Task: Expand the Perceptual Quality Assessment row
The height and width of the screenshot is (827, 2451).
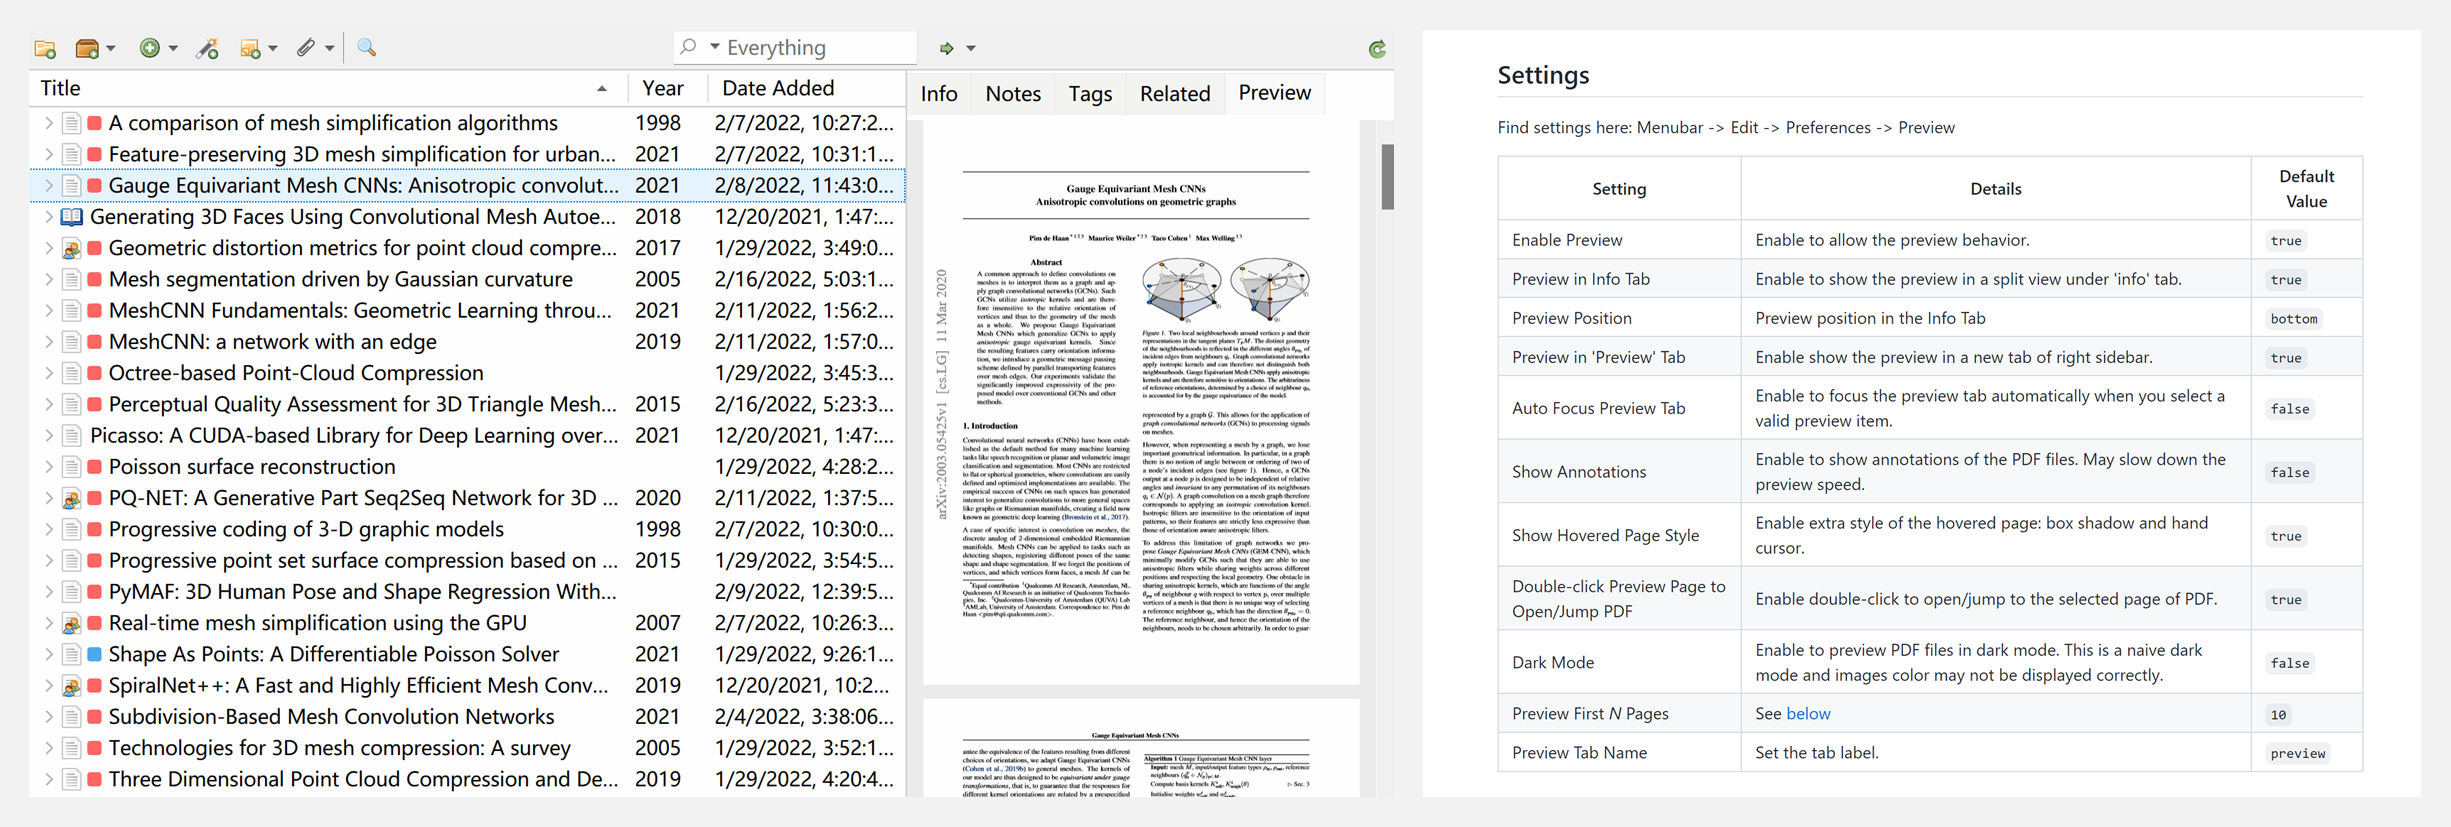Action: click(x=48, y=404)
